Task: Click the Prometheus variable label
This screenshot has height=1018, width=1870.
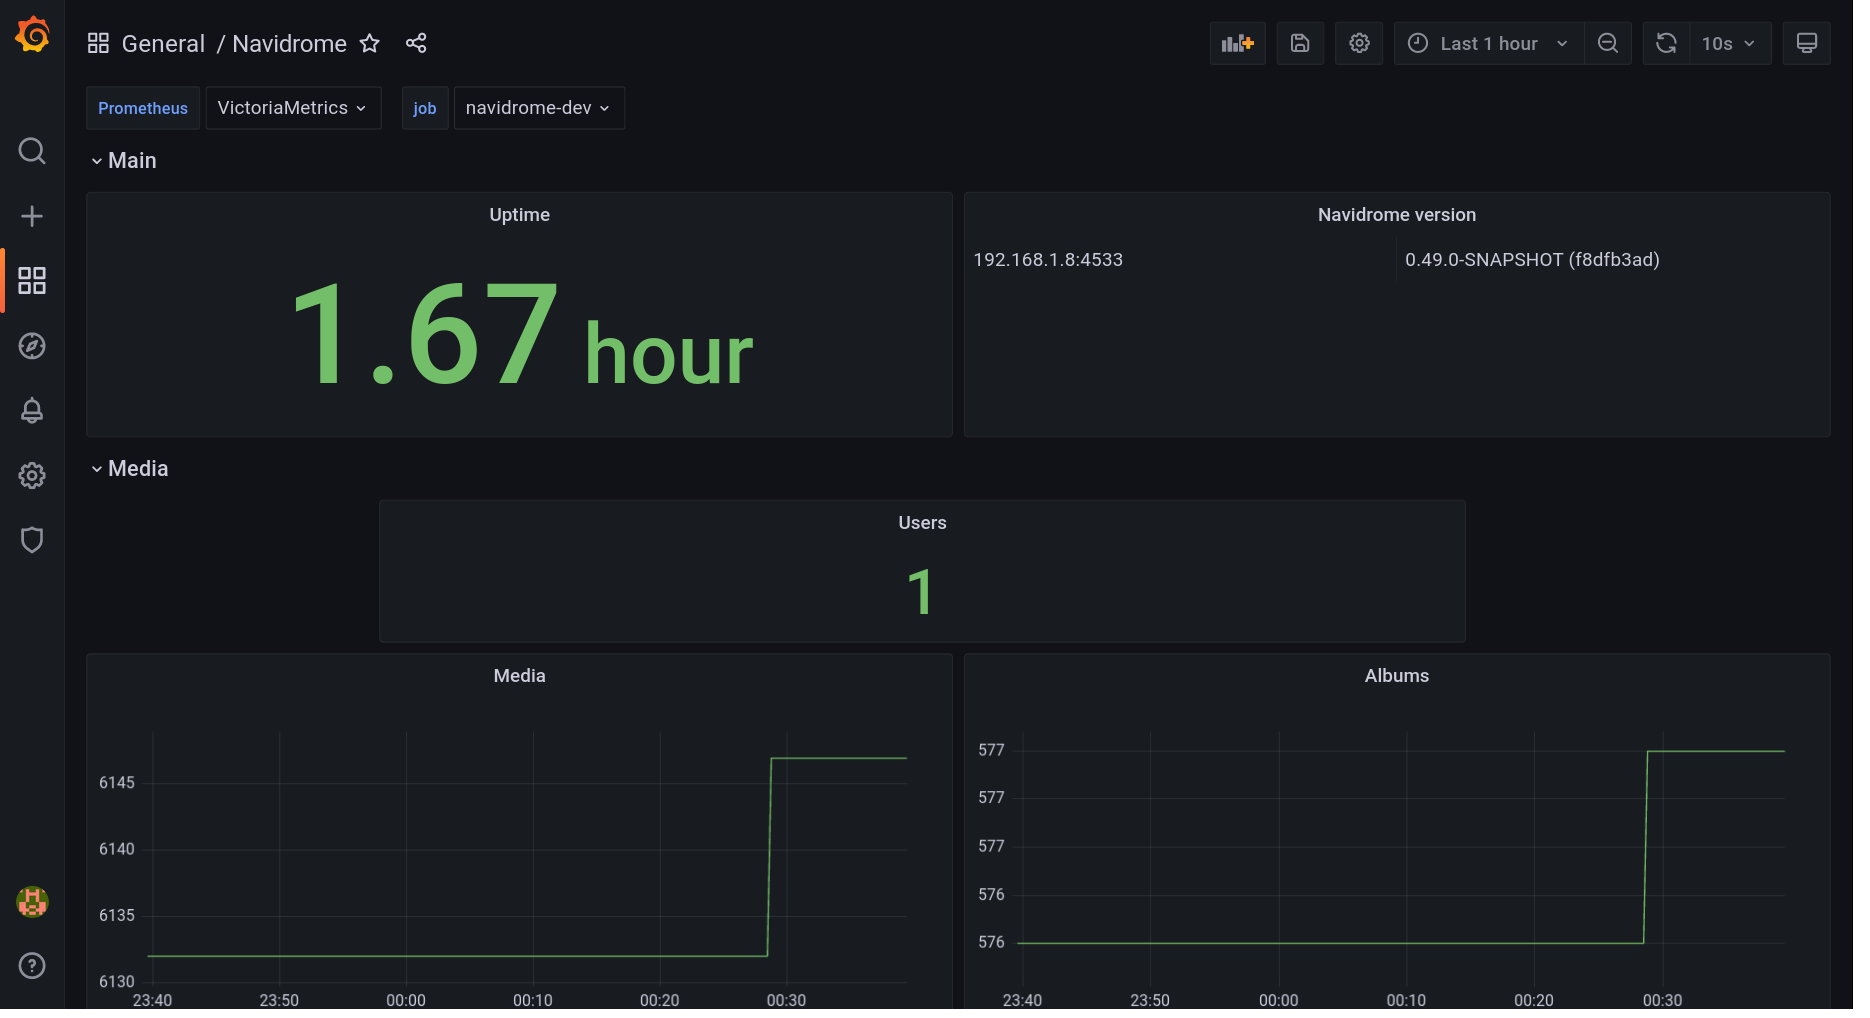Action: 143,108
